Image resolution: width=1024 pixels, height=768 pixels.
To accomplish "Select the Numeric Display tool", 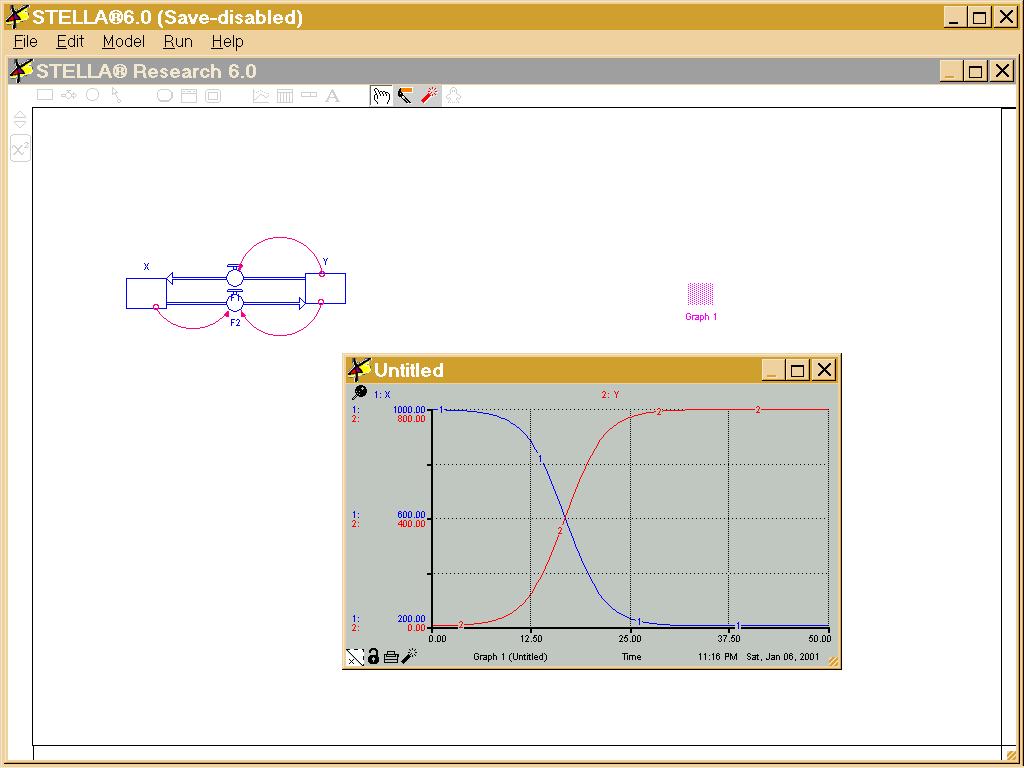I will (x=309, y=95).
